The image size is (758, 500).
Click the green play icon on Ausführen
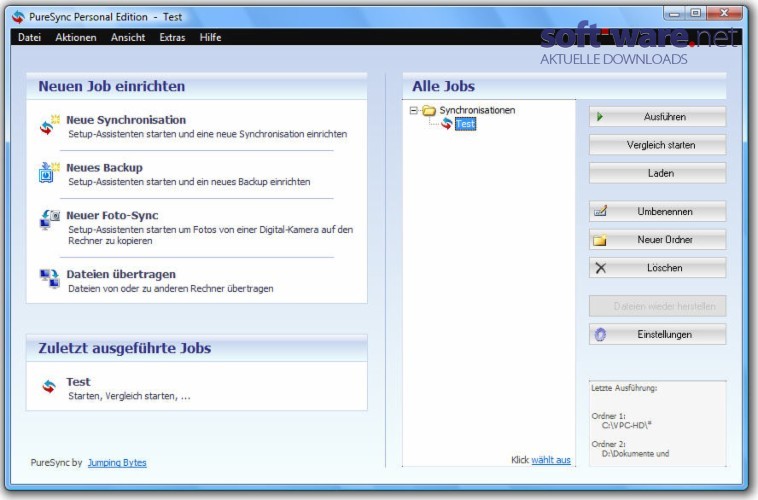[x=600, y=117]
